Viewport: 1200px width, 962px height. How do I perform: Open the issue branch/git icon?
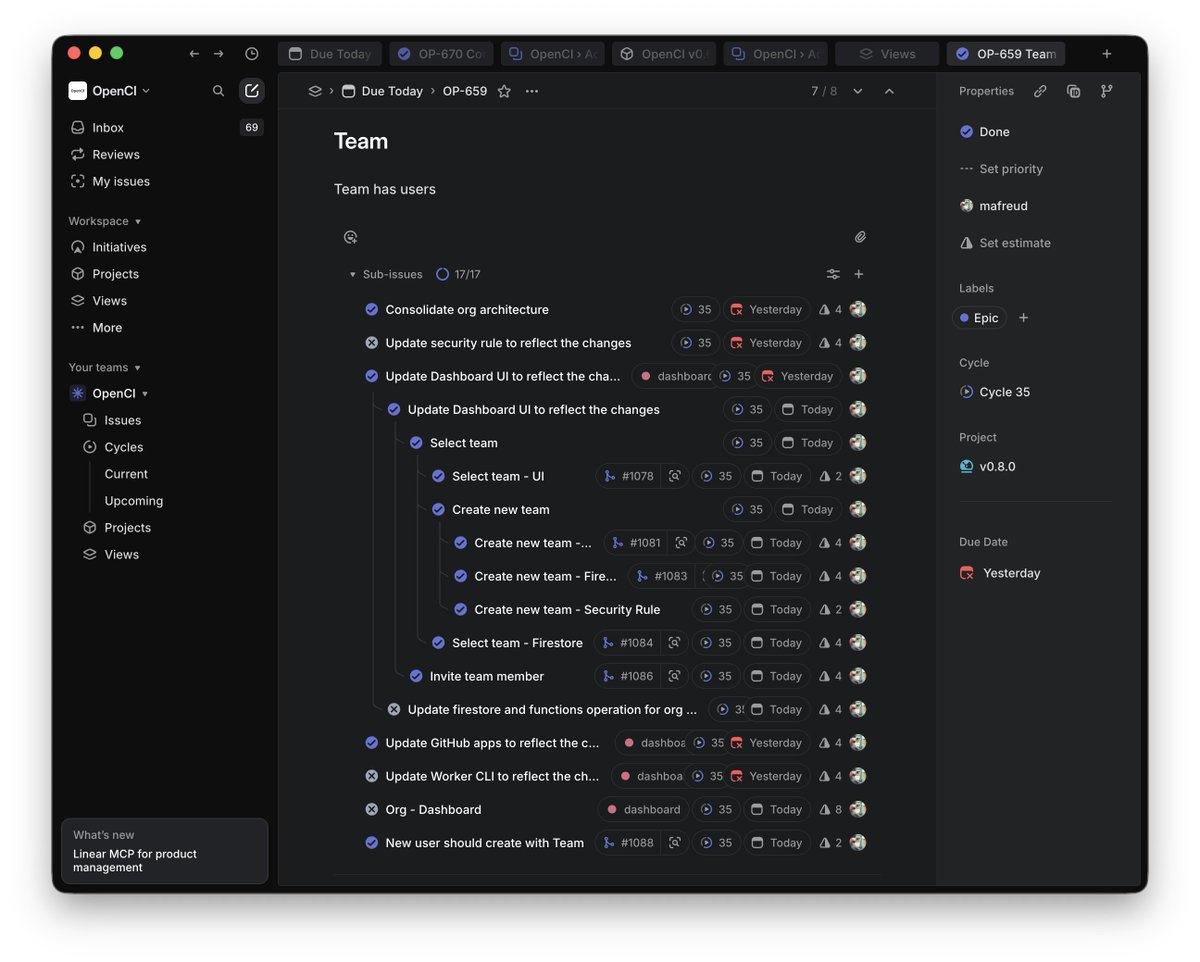click(1106, 91)
